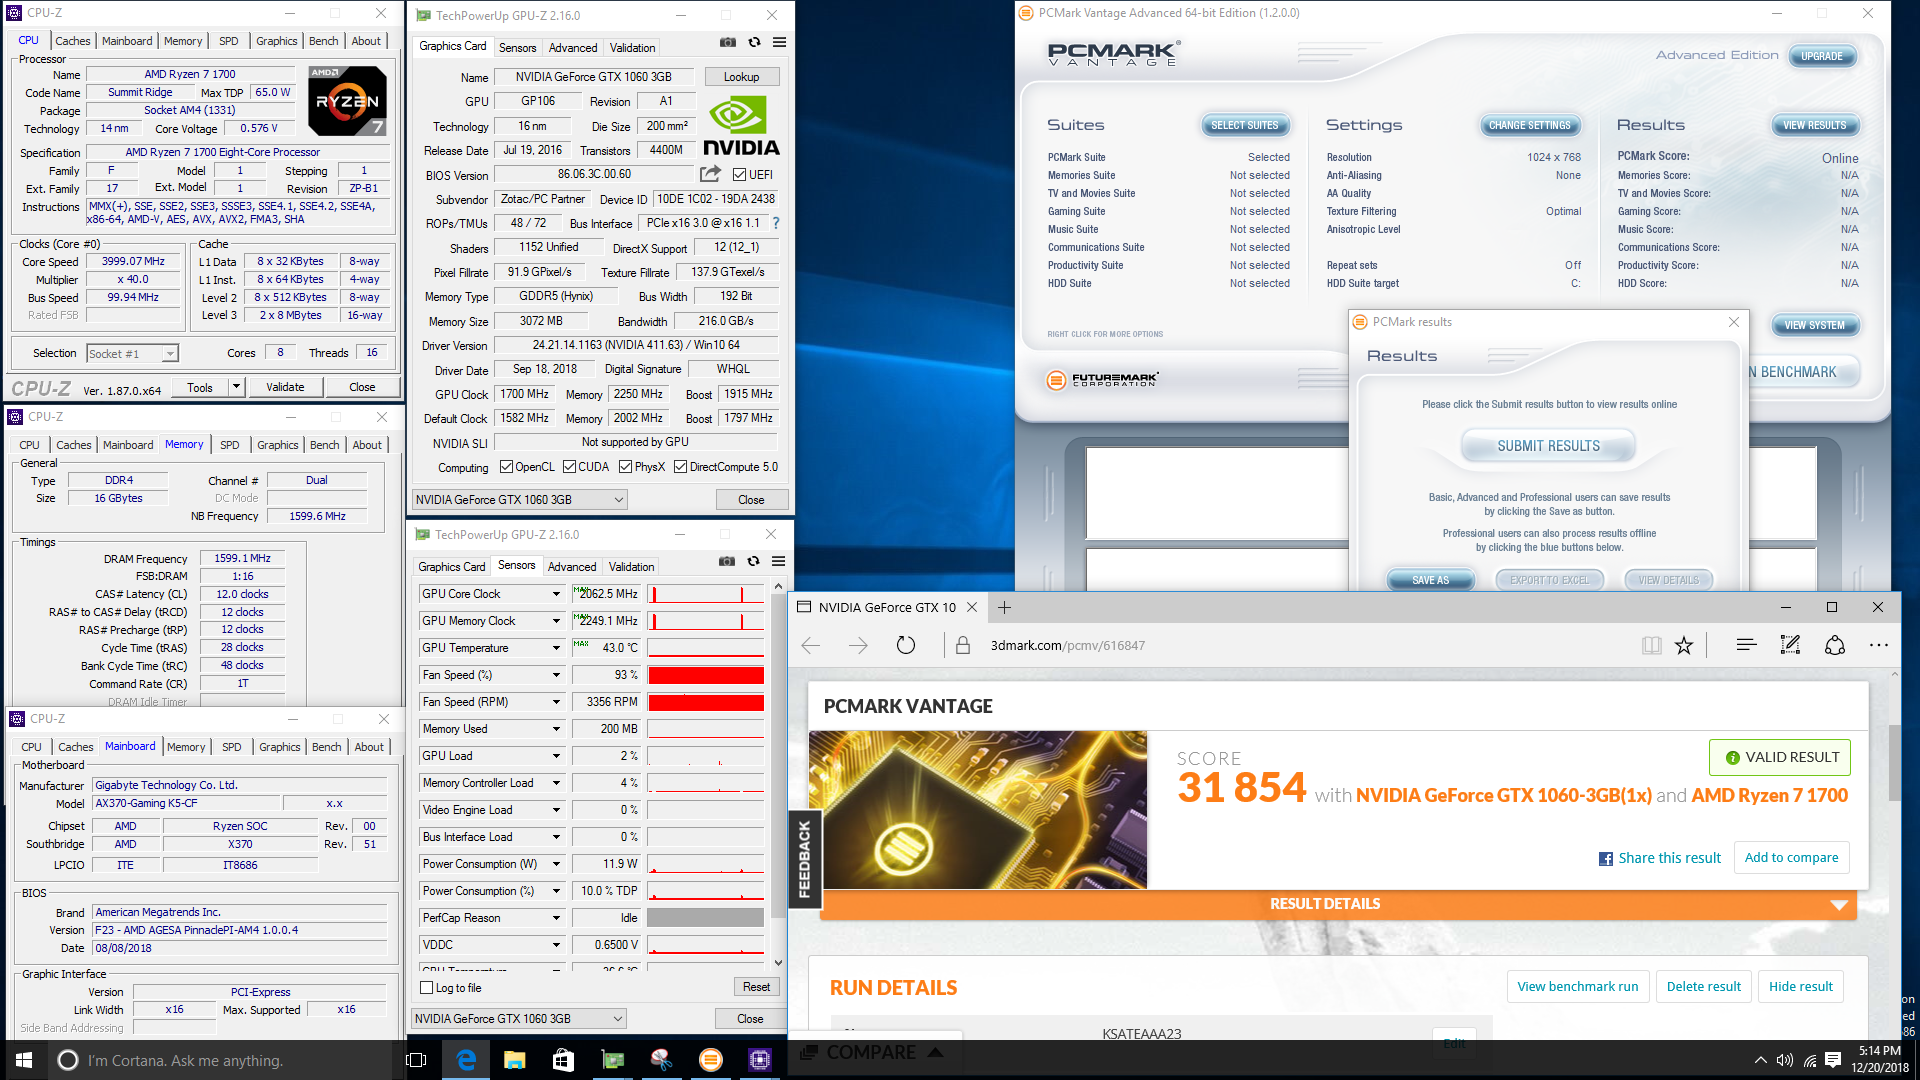This screenshot has width=1920, height=1080.
Task: Click the Edge reload page icon
Action: [906, 645]
